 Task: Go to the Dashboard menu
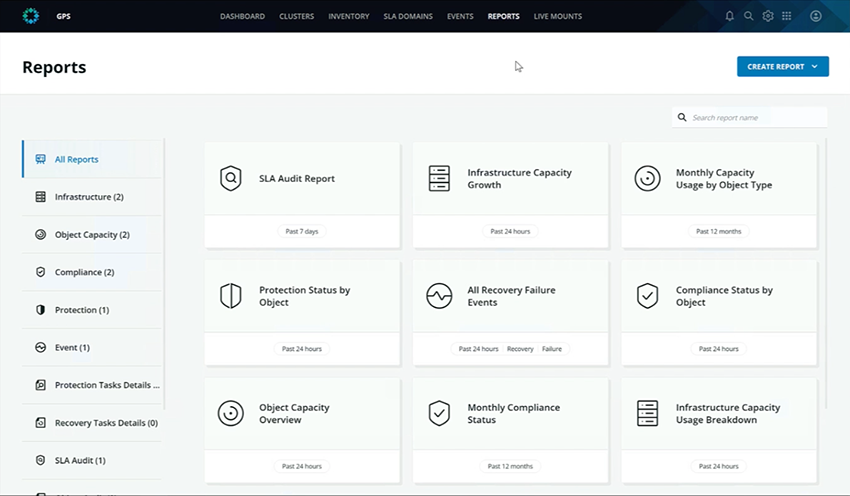point(242,16)
